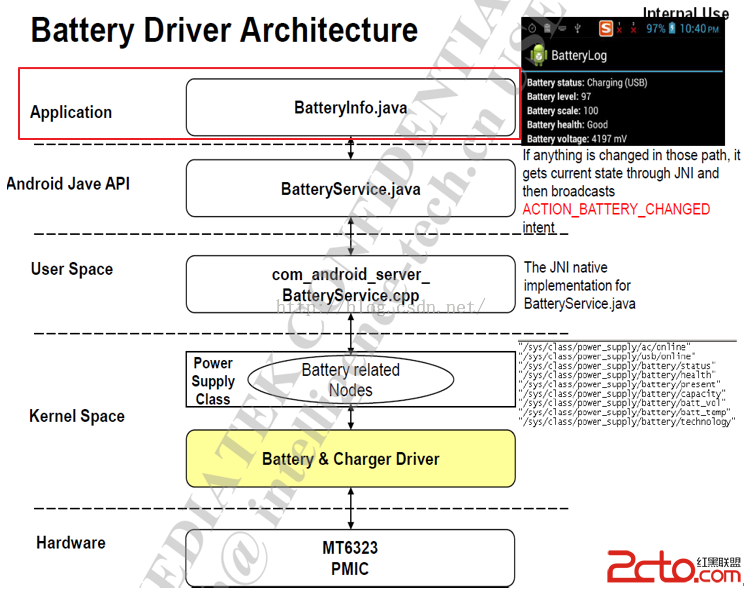Image resolution: width=744 pixels, height=593 pixels.
Task: Click the 'Android Jave API' layer label
Action: [68, 184]
